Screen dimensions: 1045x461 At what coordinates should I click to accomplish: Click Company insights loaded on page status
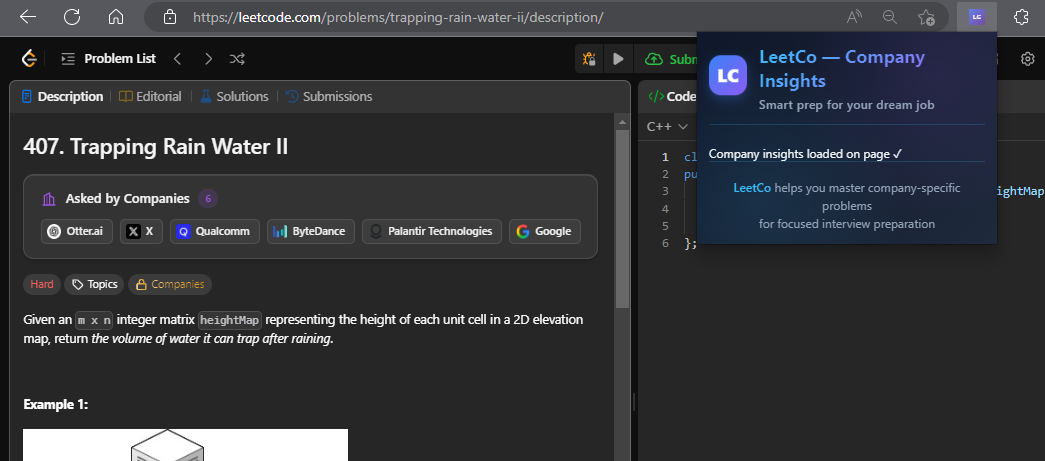point(805,154)
